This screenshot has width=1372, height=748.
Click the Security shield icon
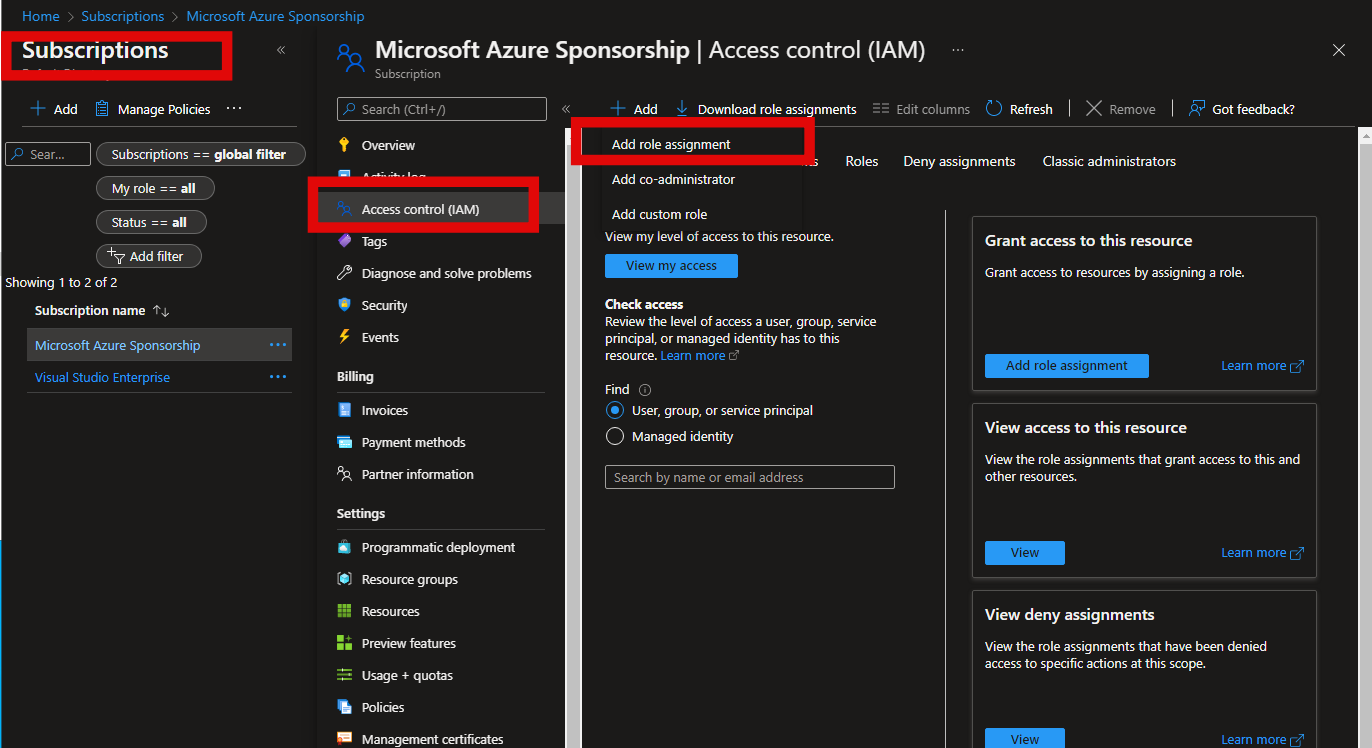[x=344, y=305]
